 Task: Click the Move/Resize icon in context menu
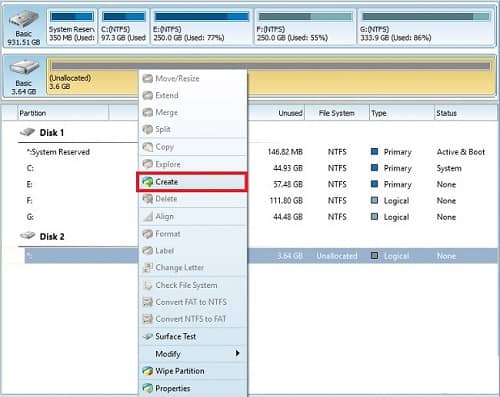click(x=147, y=79)
